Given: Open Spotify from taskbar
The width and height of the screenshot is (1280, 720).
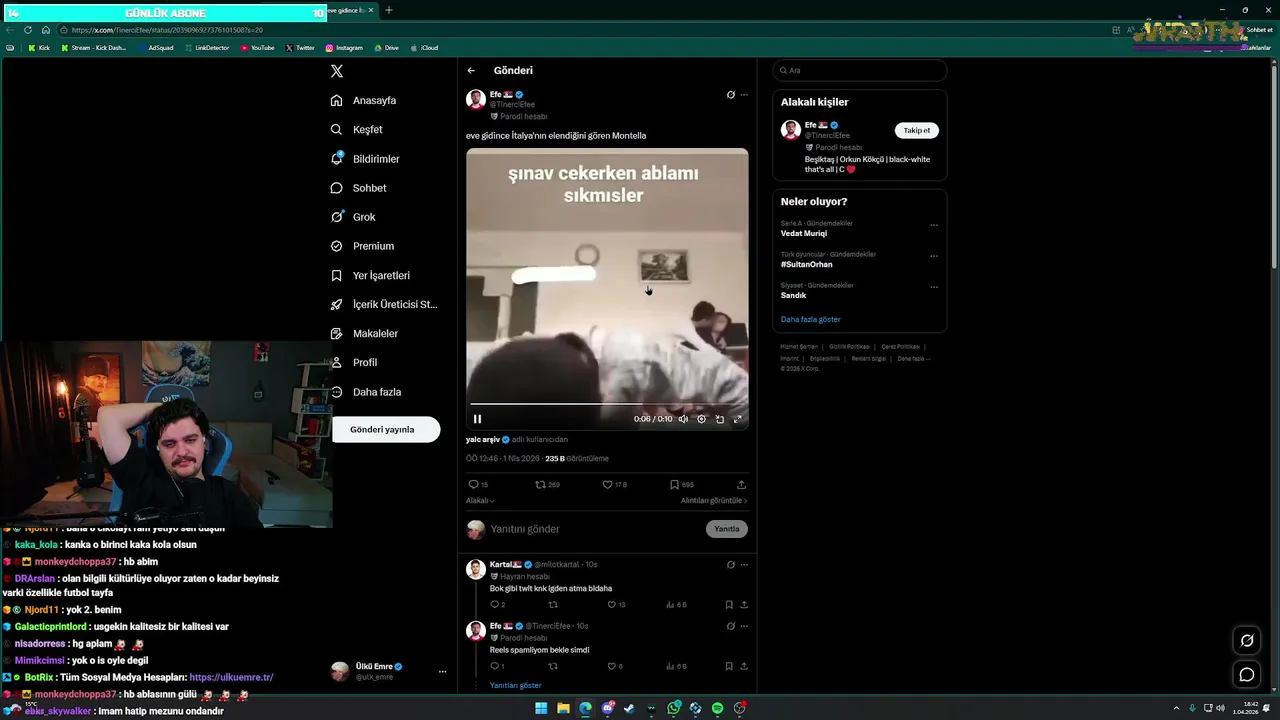Looking at the screenshot, I should (x=717, y=708).
